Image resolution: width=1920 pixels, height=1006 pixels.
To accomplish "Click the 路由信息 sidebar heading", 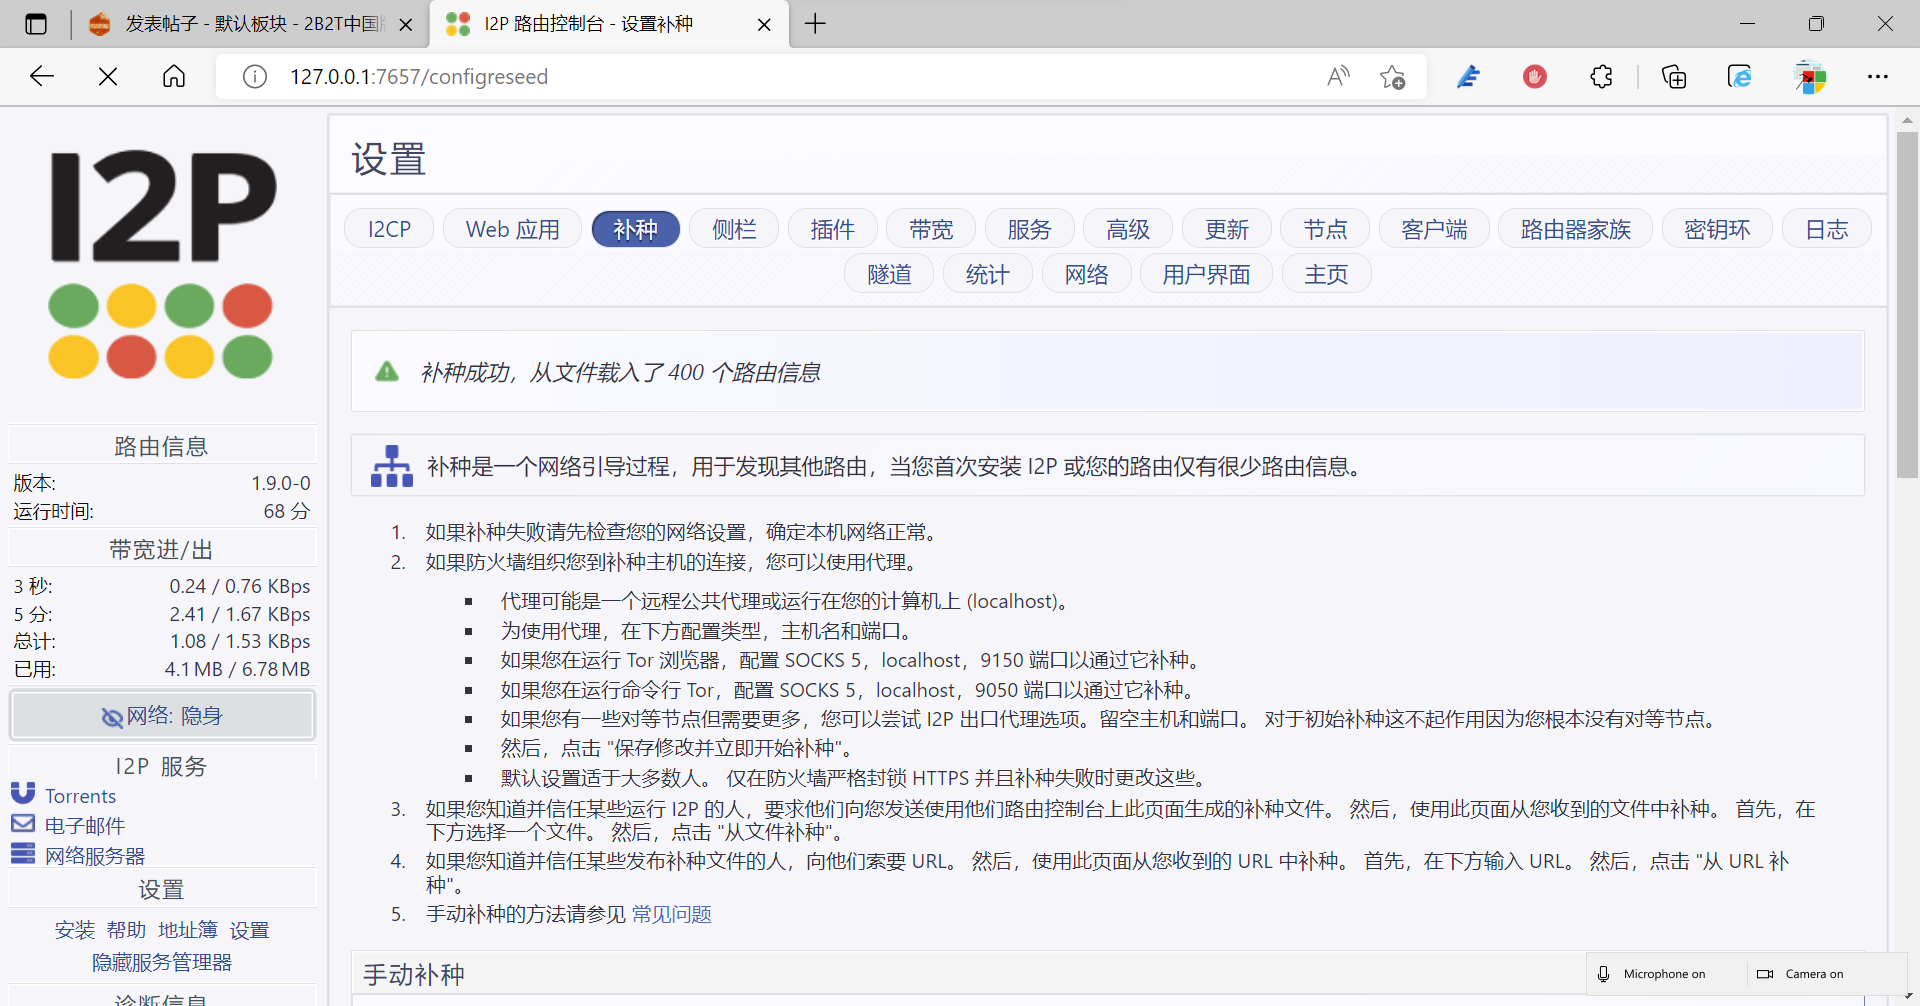I will click(x=161, y=446).
